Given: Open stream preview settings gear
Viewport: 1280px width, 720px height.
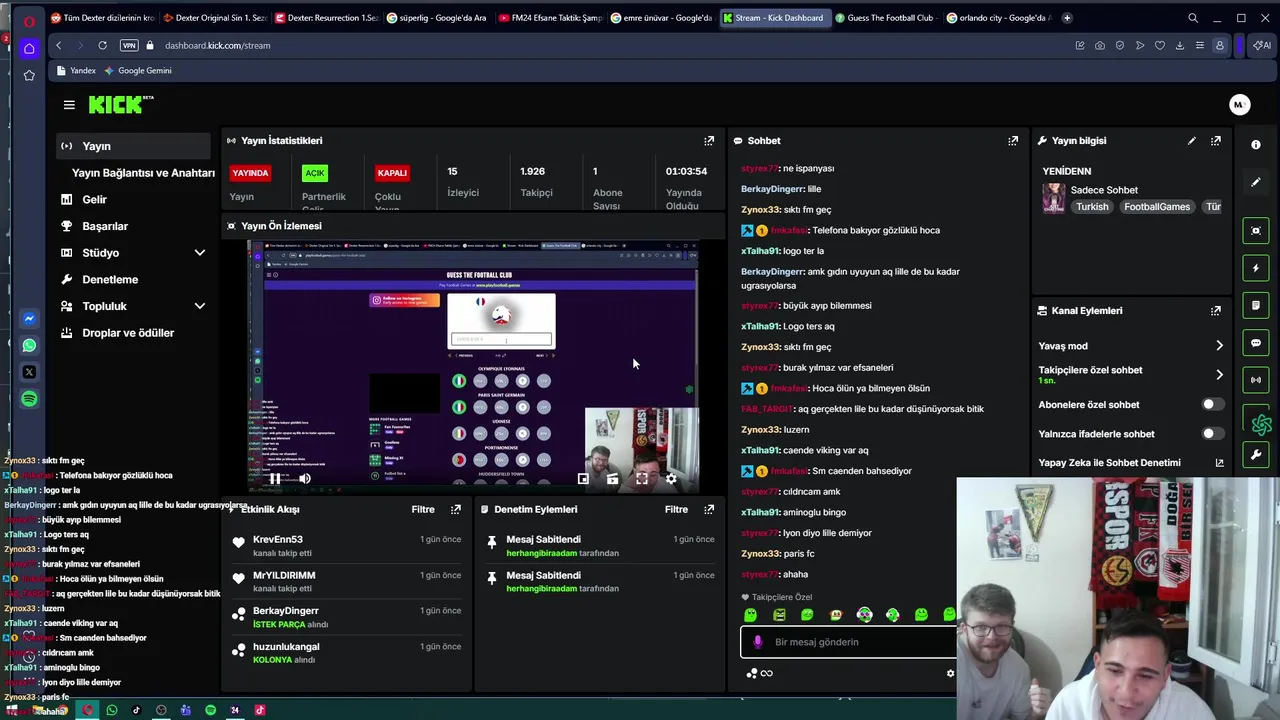Looking at the screenshot, I should point(671,479).
